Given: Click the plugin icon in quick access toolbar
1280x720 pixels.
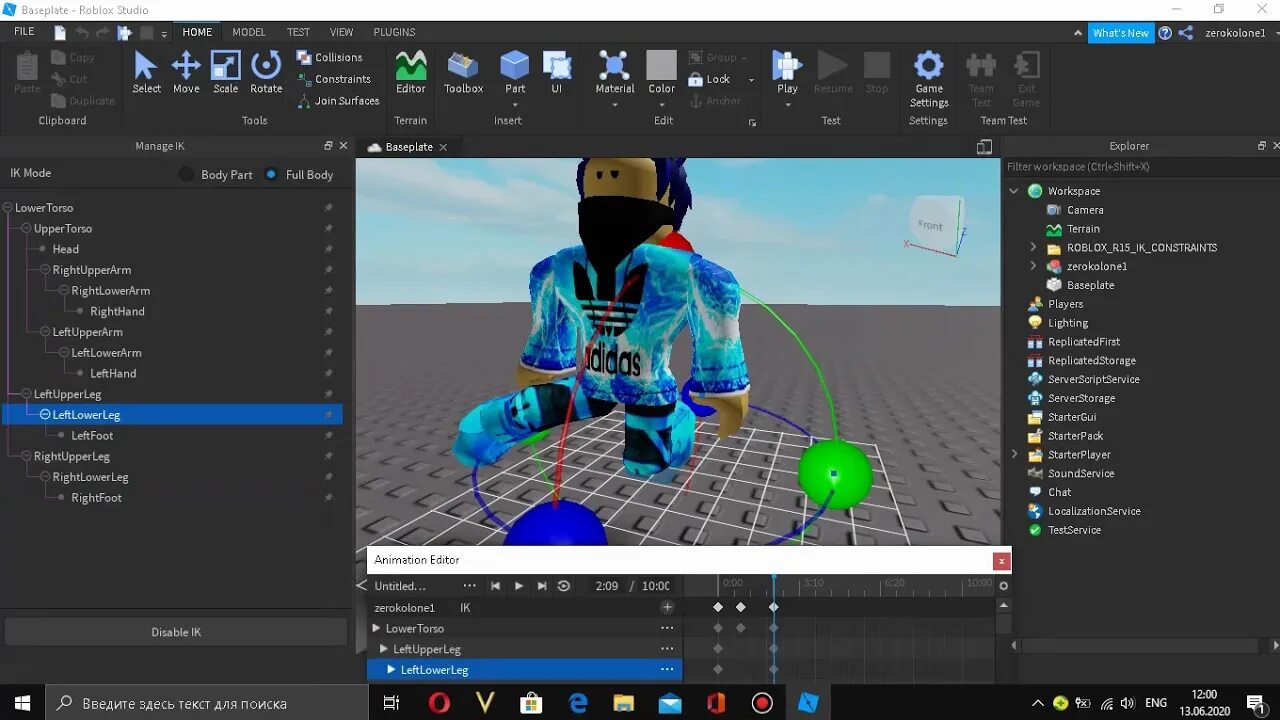Looking at the screenshot, I should click(x=125, y=32).
